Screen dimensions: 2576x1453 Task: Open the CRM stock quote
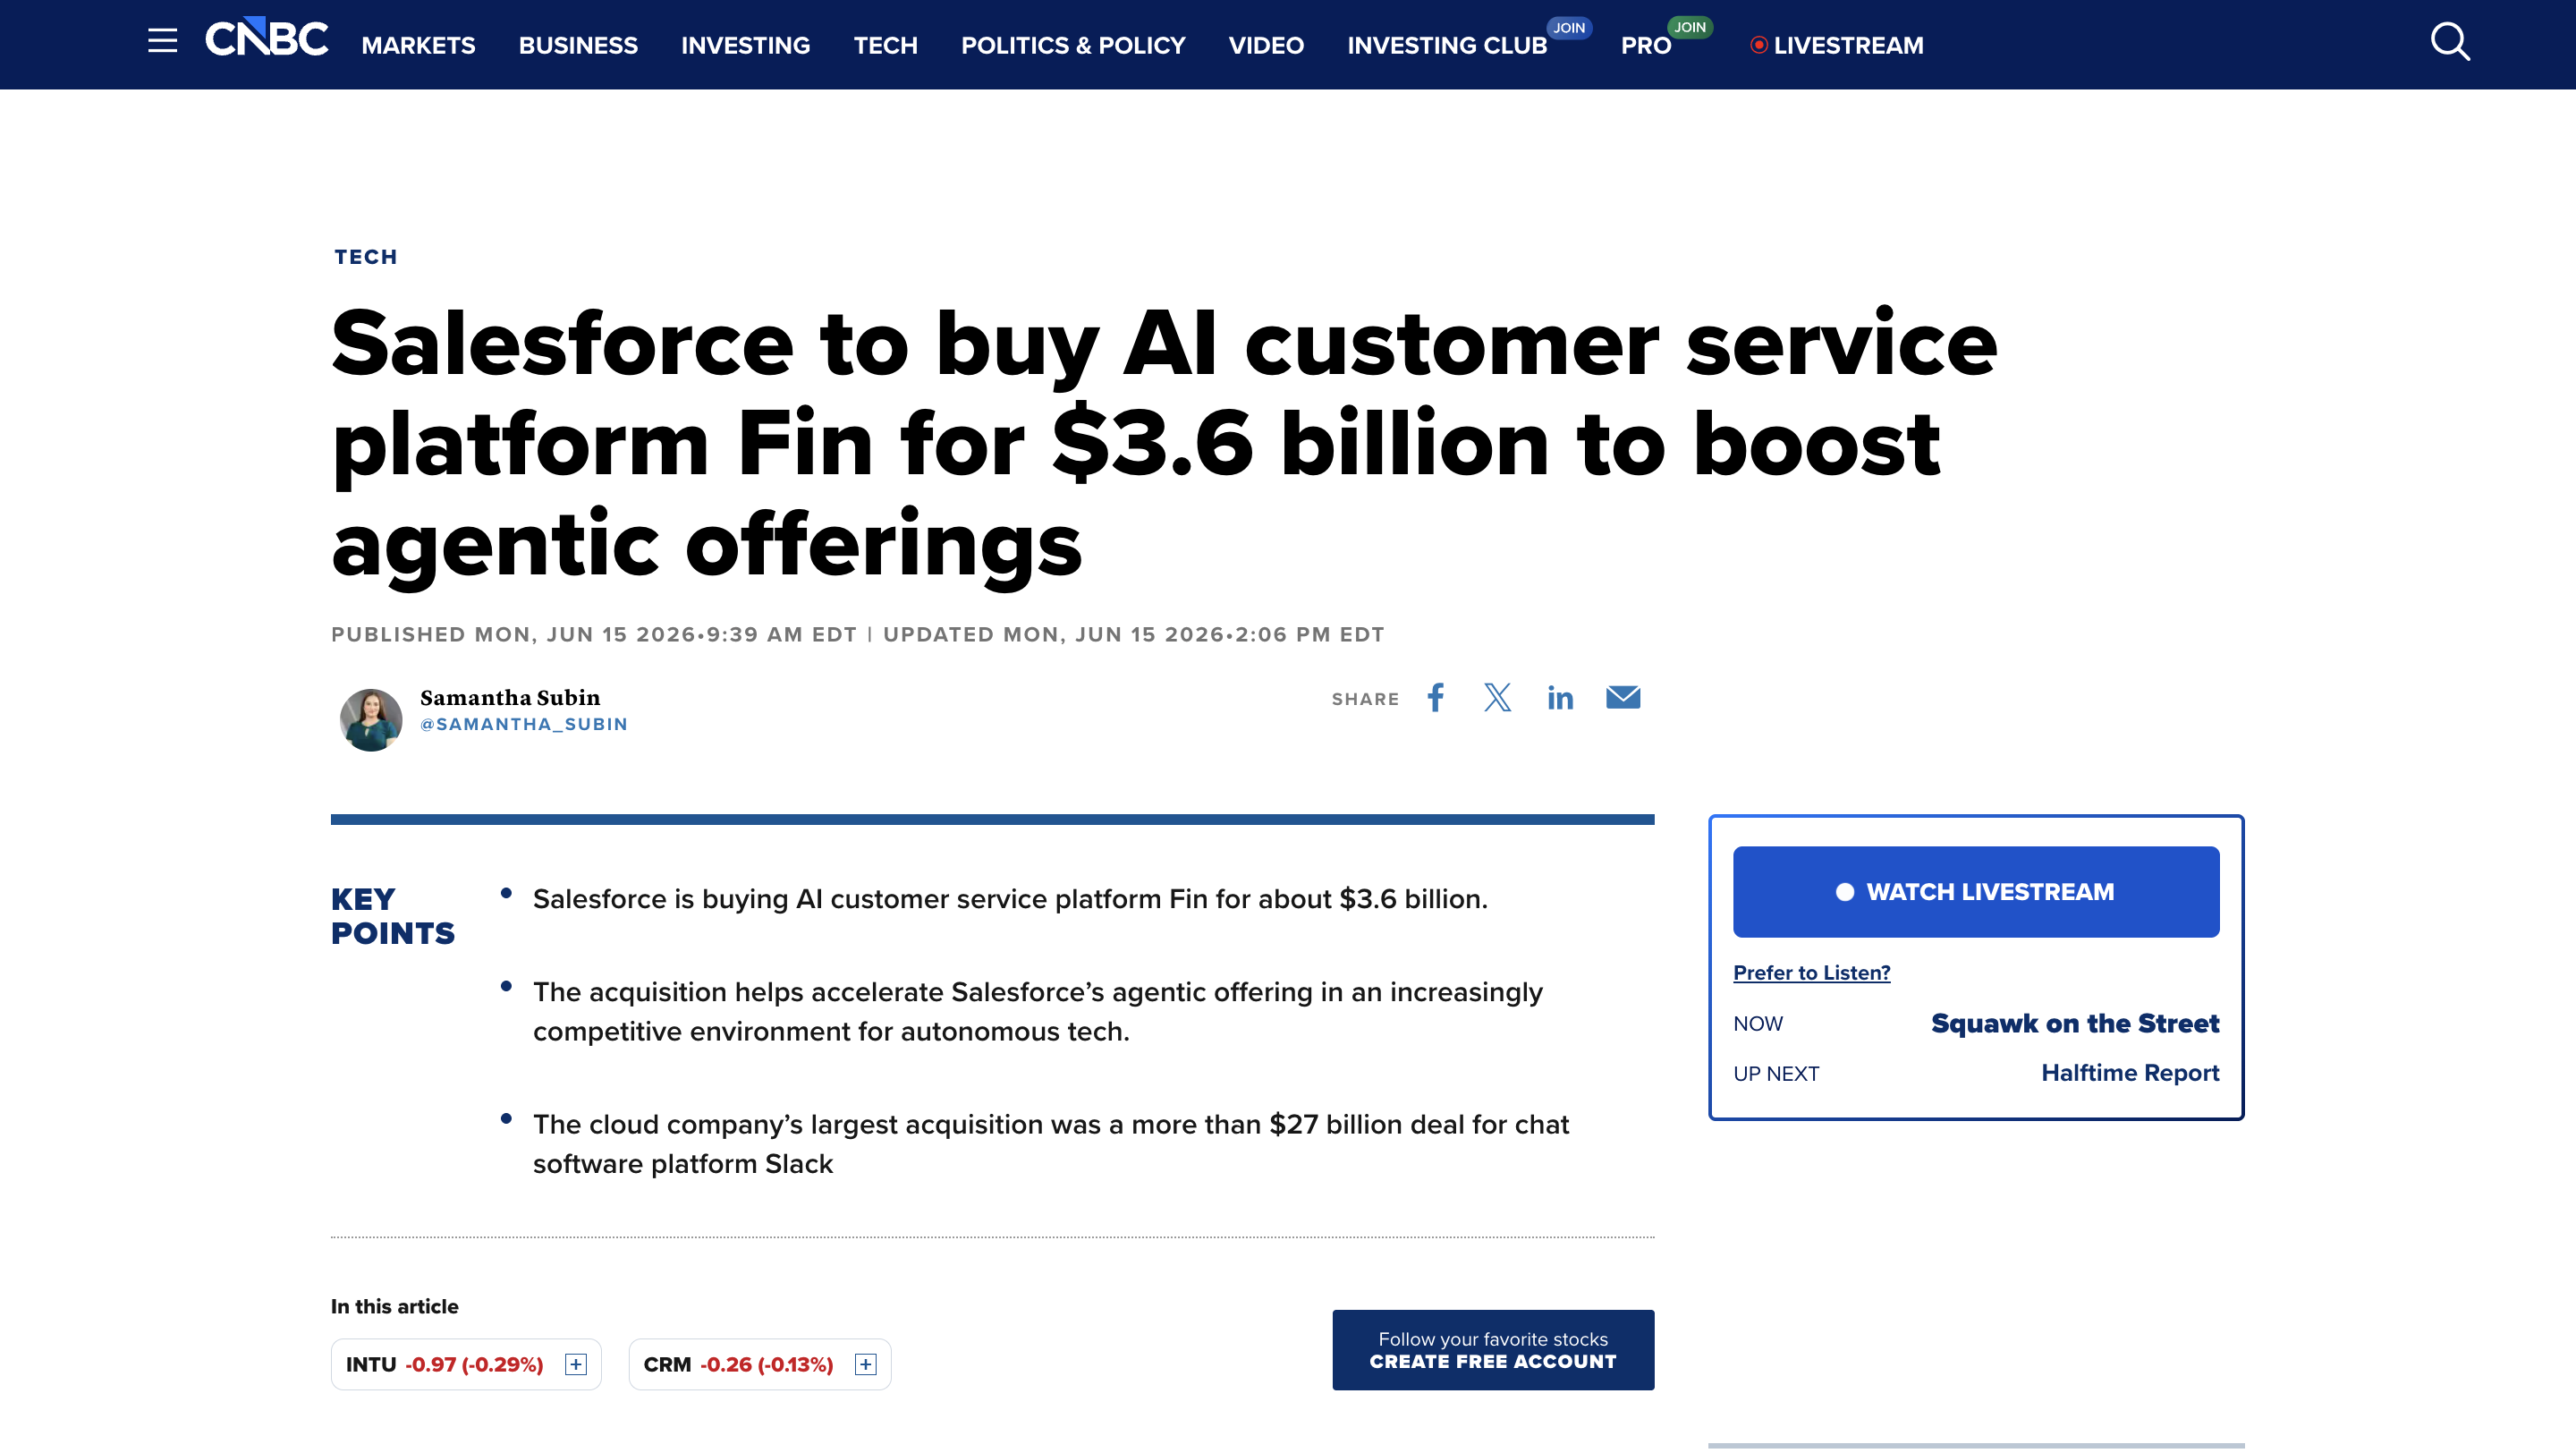click(x=738, y=1364)
